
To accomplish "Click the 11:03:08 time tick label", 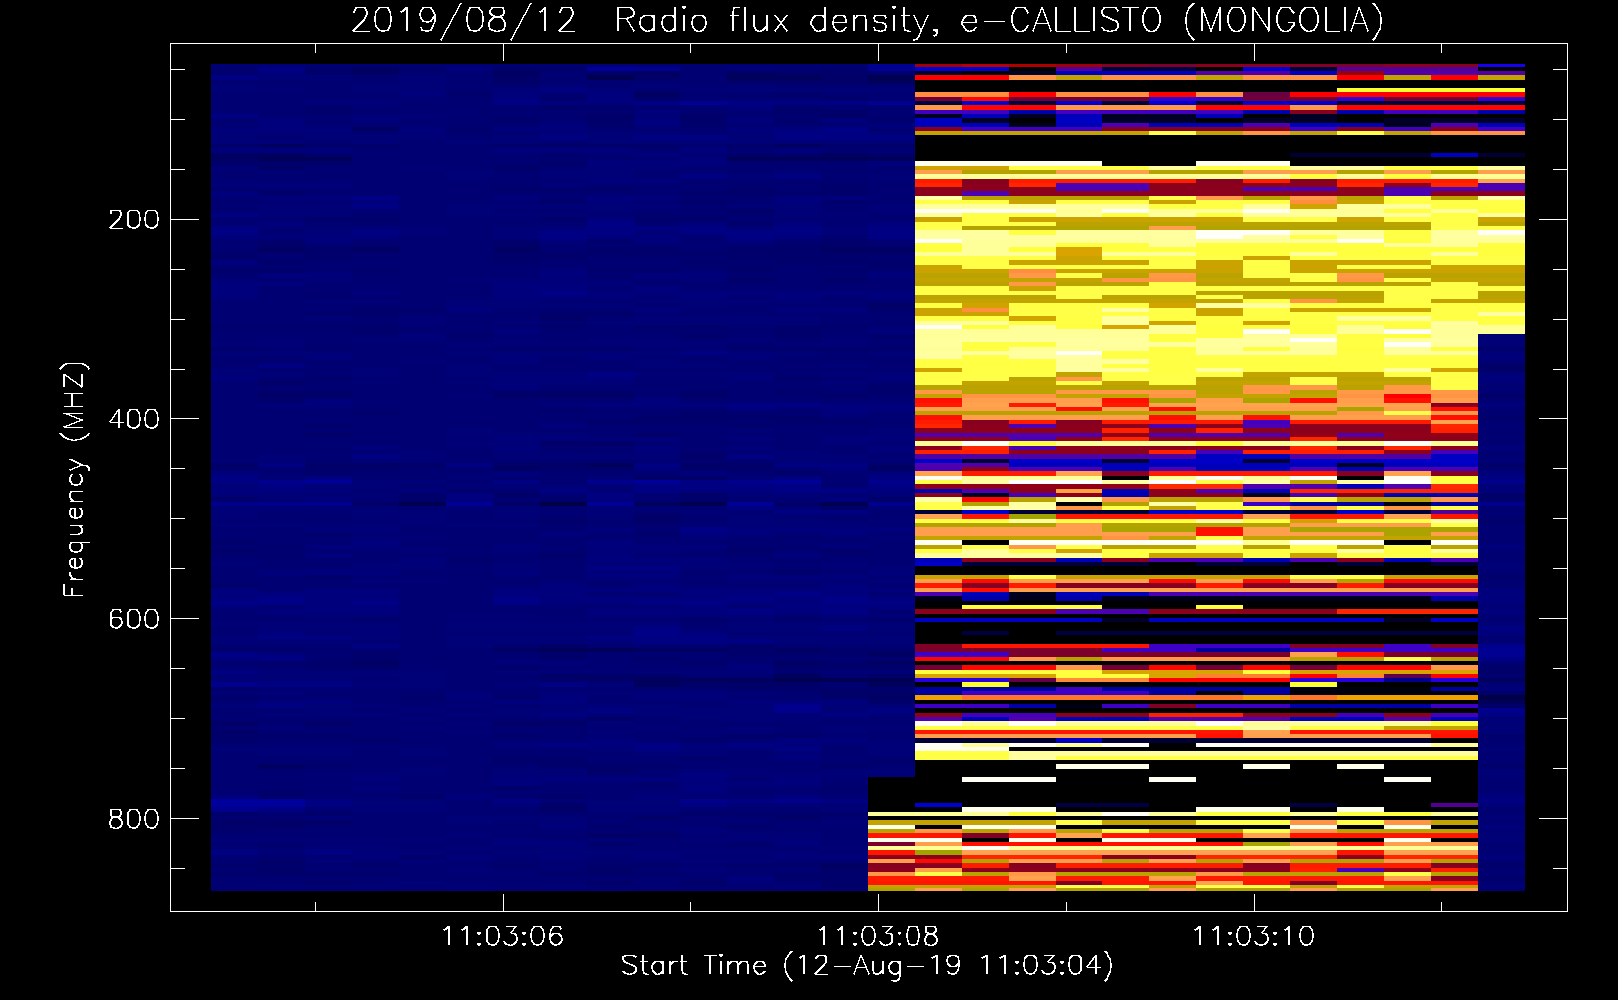I will coord(878,936).
